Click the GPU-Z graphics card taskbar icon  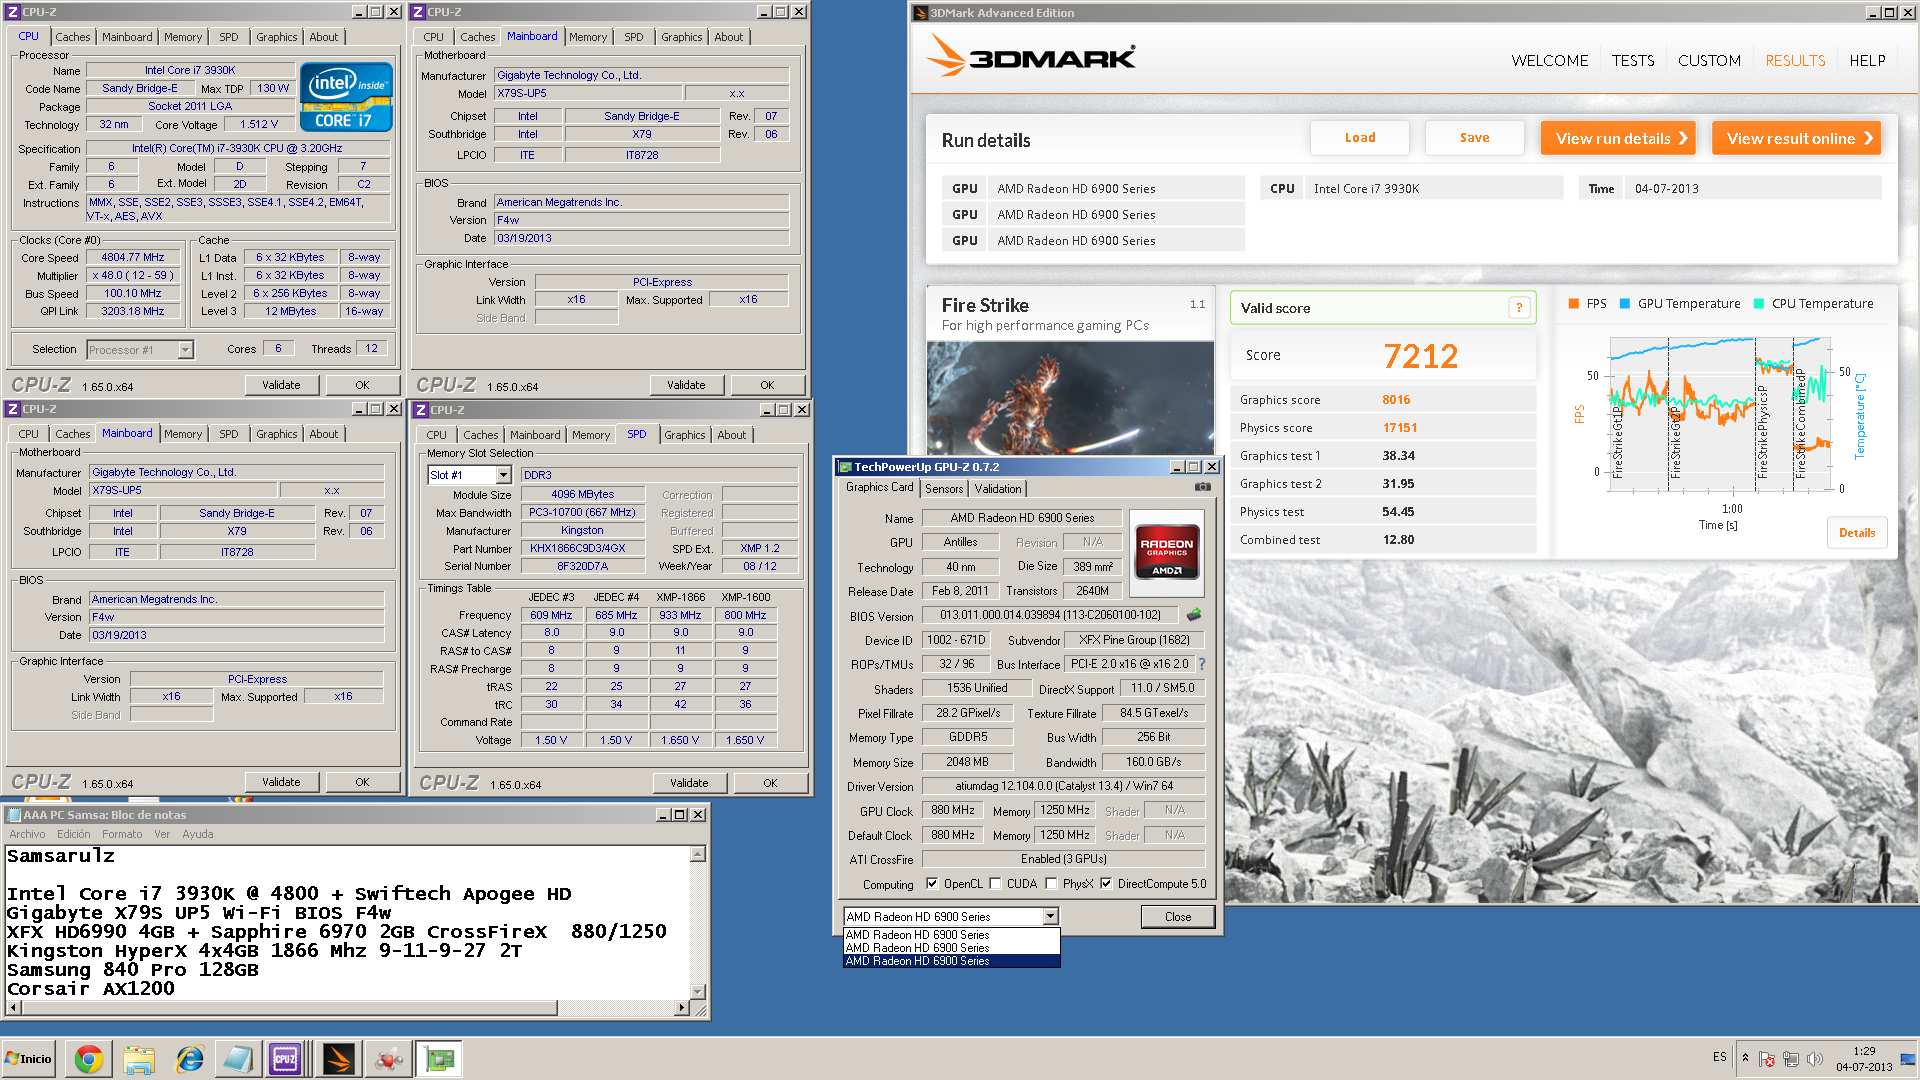440,1059
